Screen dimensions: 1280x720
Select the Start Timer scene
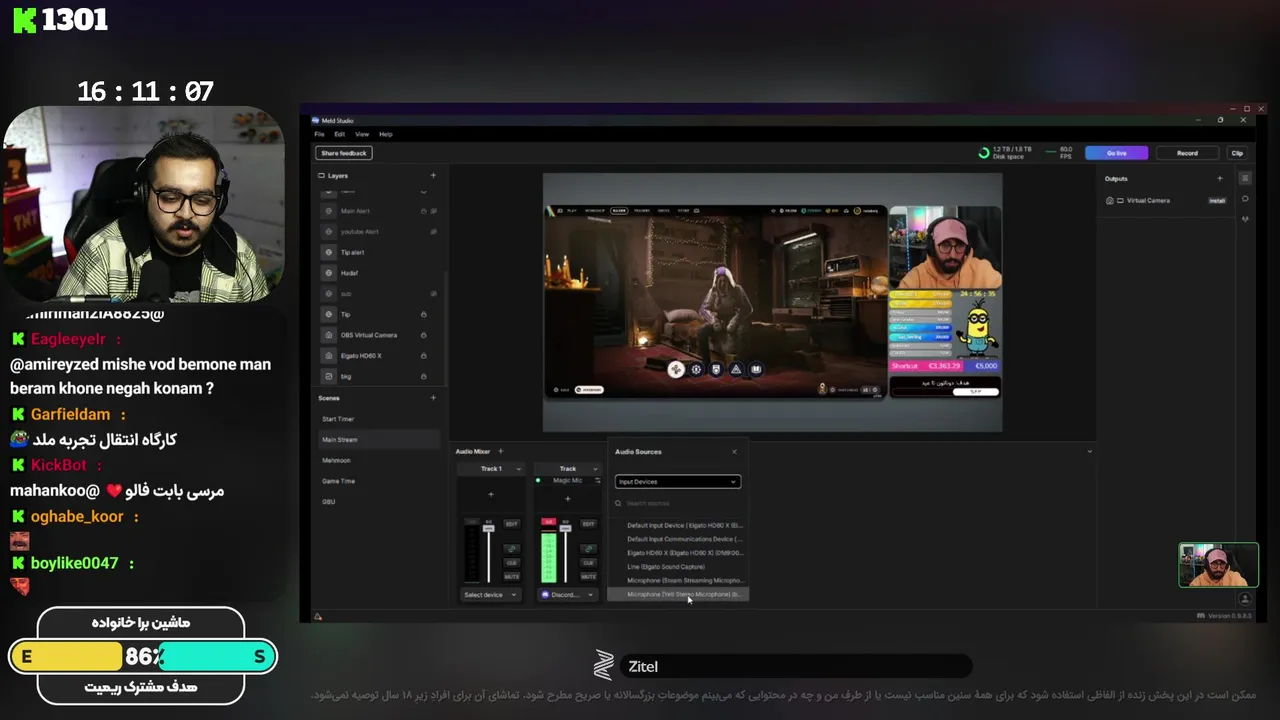pos(378,419)
